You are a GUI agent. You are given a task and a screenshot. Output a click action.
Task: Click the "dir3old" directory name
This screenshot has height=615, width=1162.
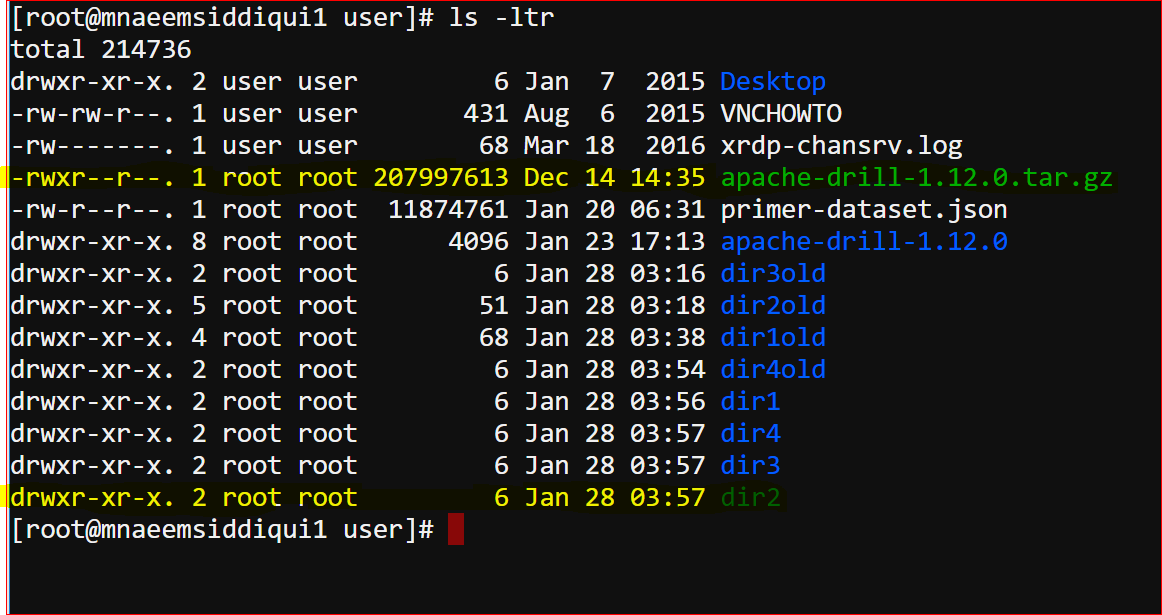click(773, 273)
